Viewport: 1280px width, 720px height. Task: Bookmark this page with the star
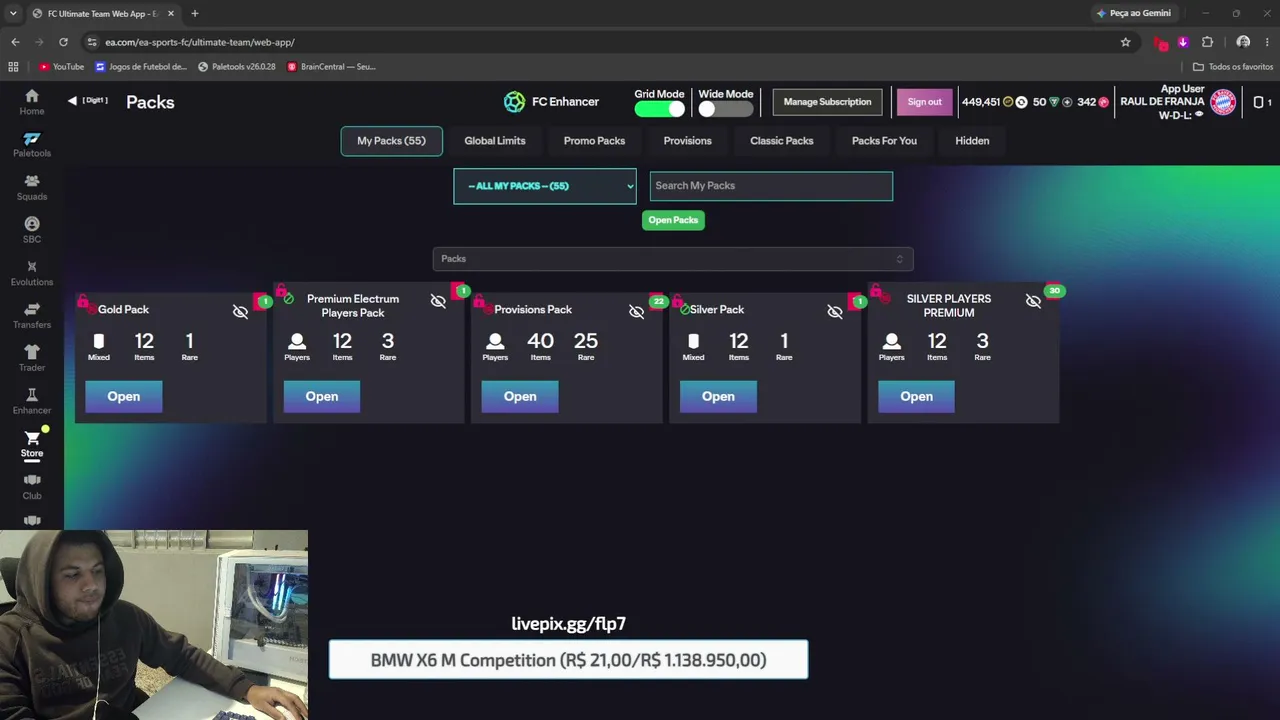[1125, 42]
